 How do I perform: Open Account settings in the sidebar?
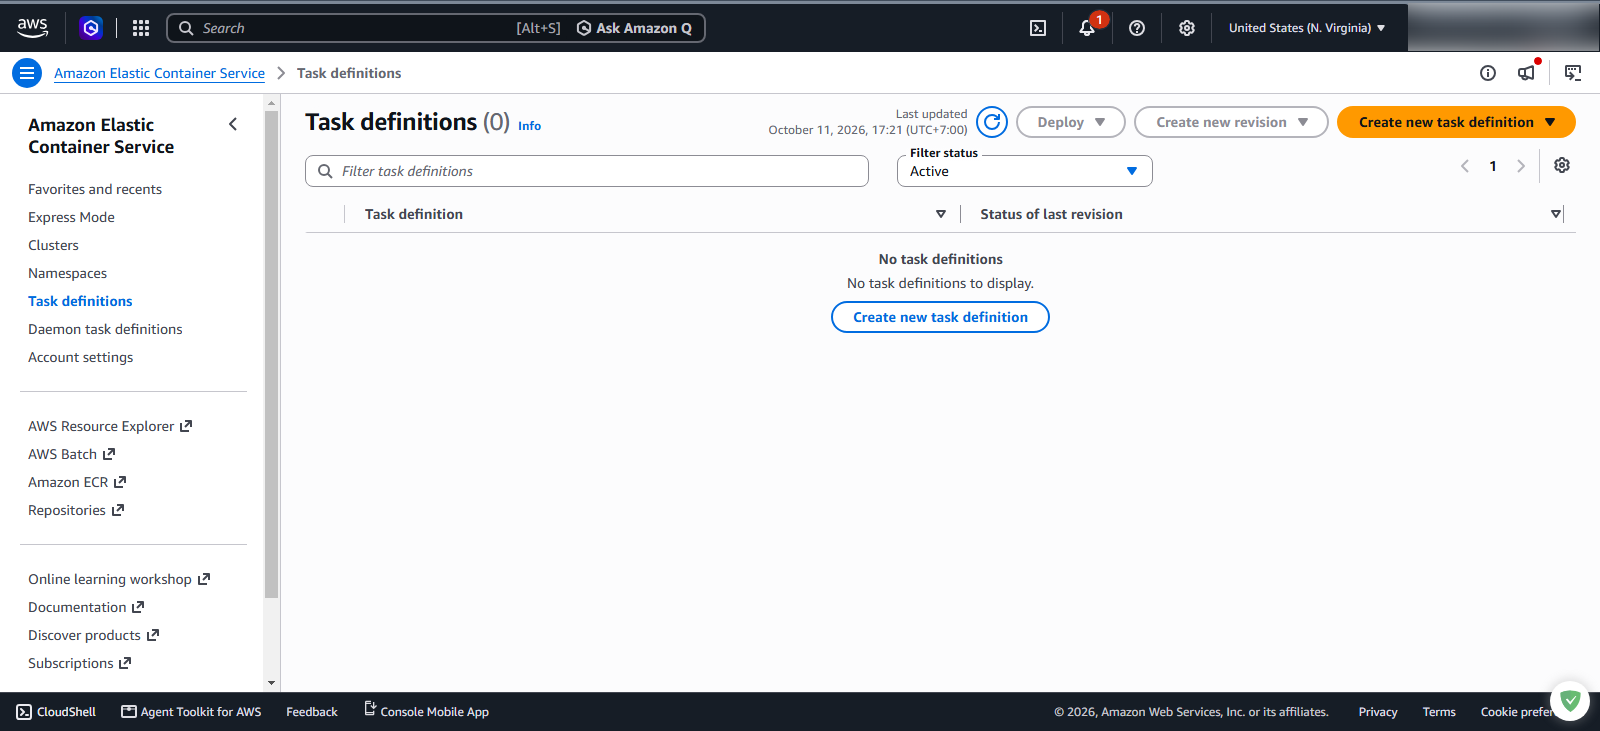click(x=80, y=357)
